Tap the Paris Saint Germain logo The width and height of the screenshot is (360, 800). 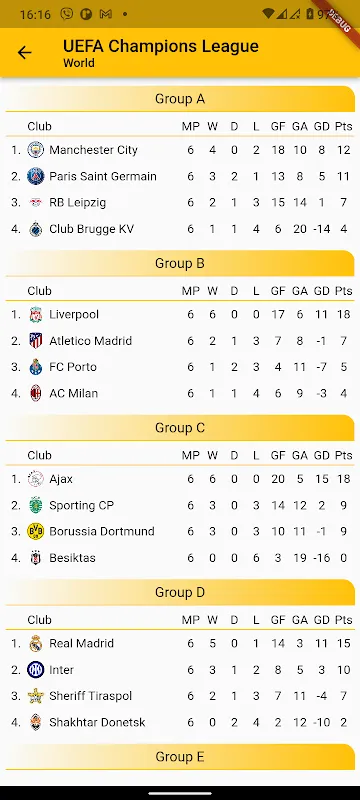pyautogui.click(x=36, y=177)
